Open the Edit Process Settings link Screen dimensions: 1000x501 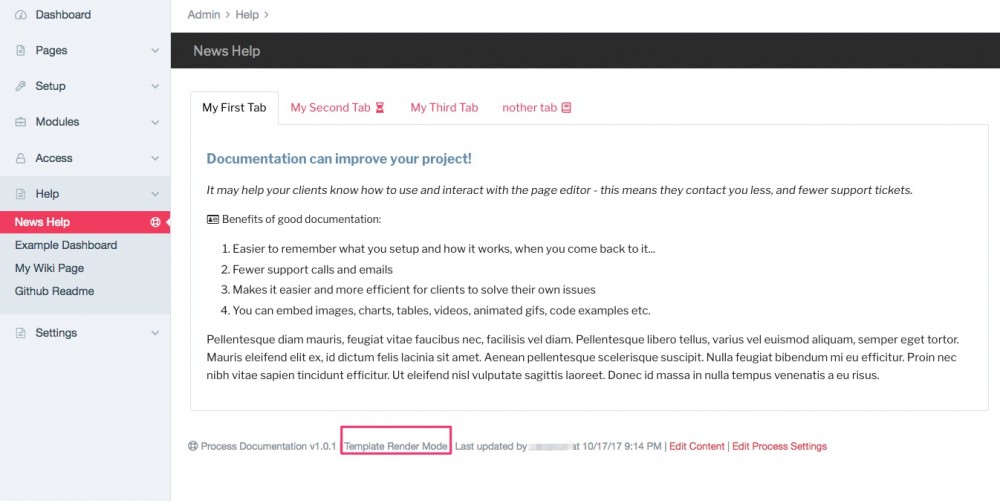coord(779,447)
